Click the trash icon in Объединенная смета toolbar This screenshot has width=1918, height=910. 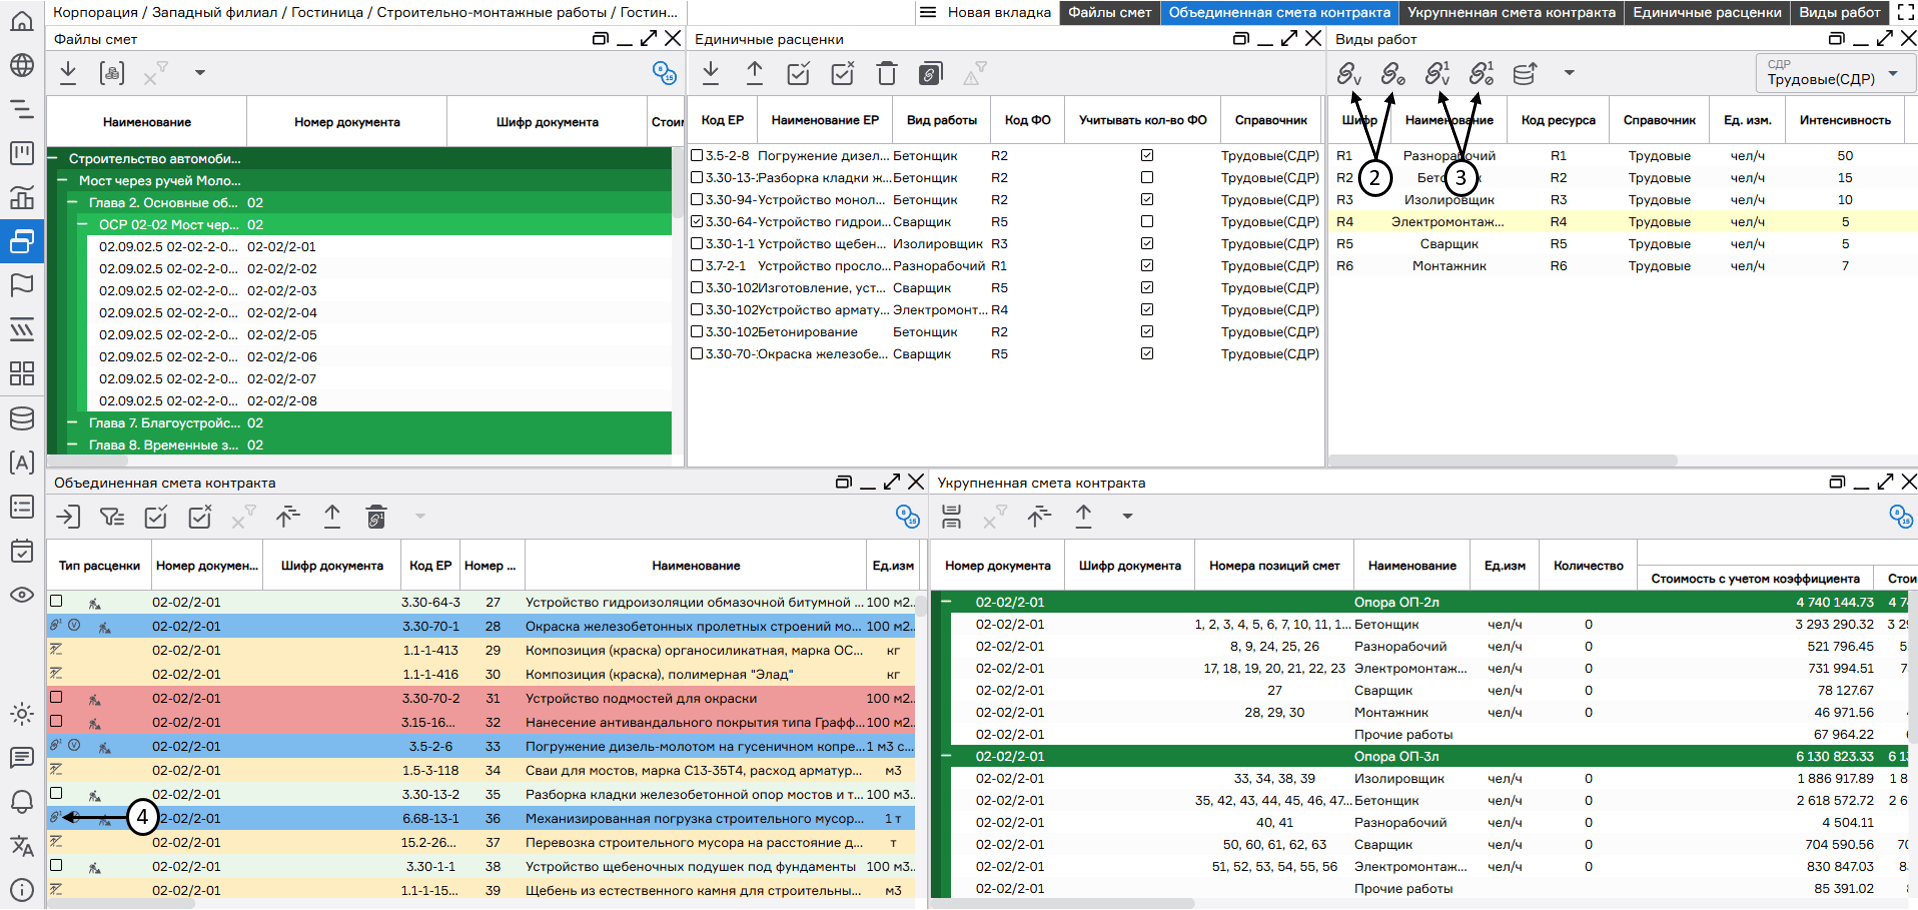[x=376, y=516]
